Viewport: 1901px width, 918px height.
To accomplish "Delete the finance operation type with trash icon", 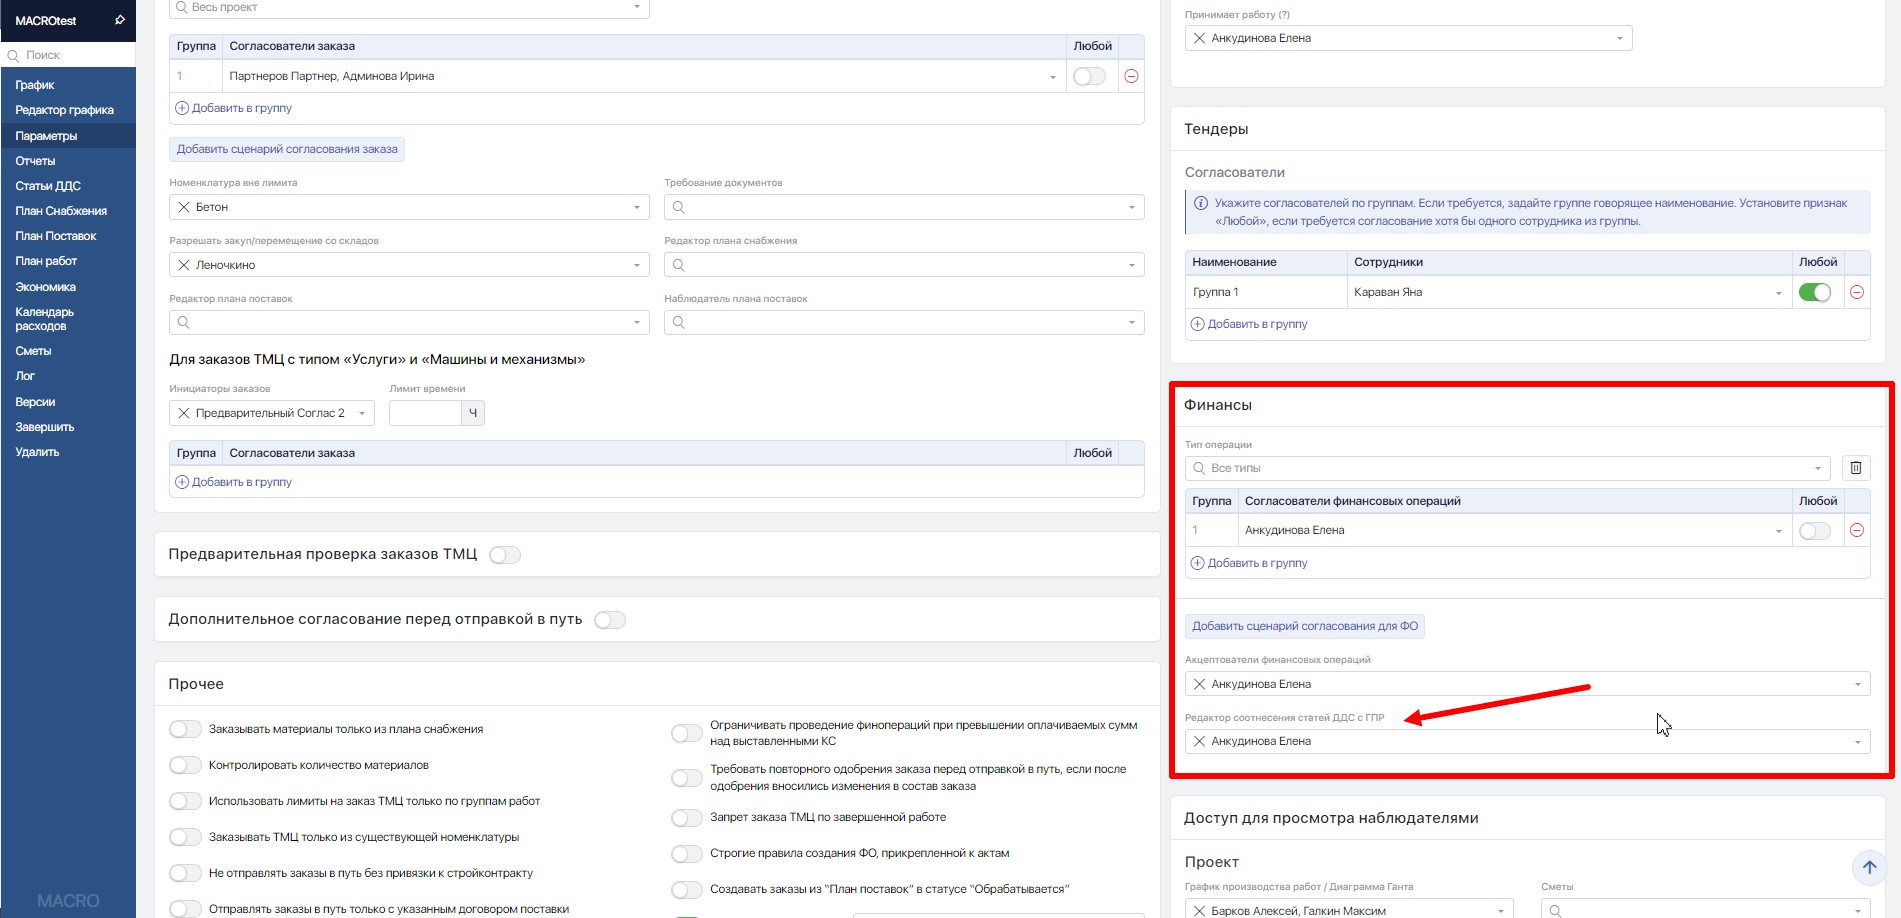I will (1856, 468).
